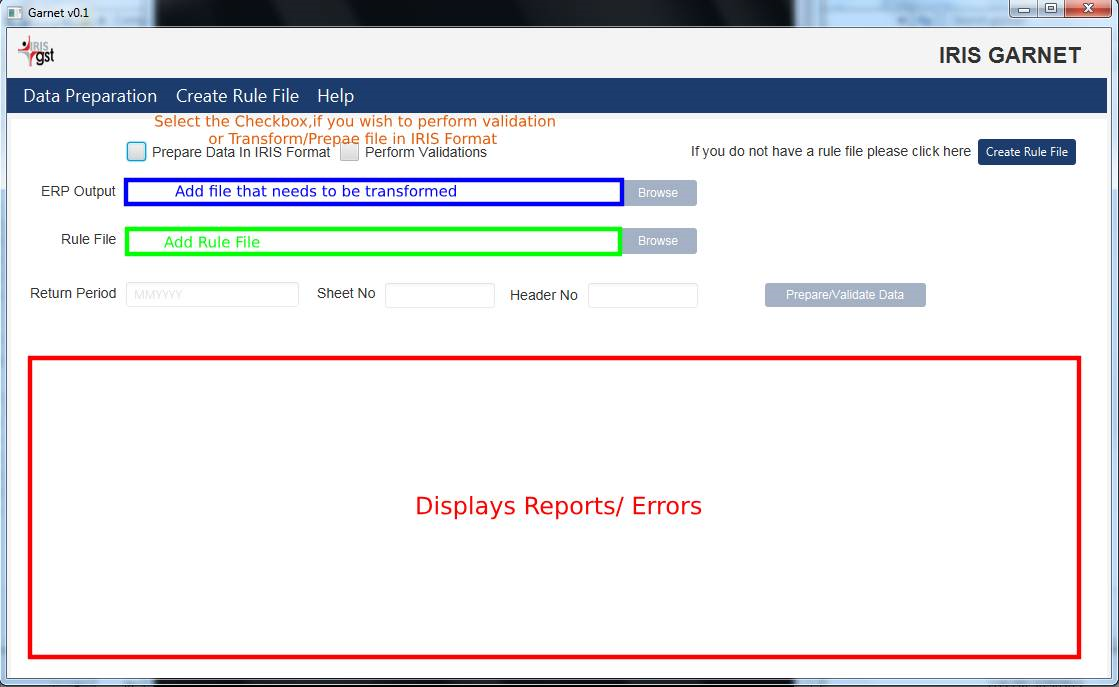
Task: Focus the Rule File path field
Action: [373, 241]
